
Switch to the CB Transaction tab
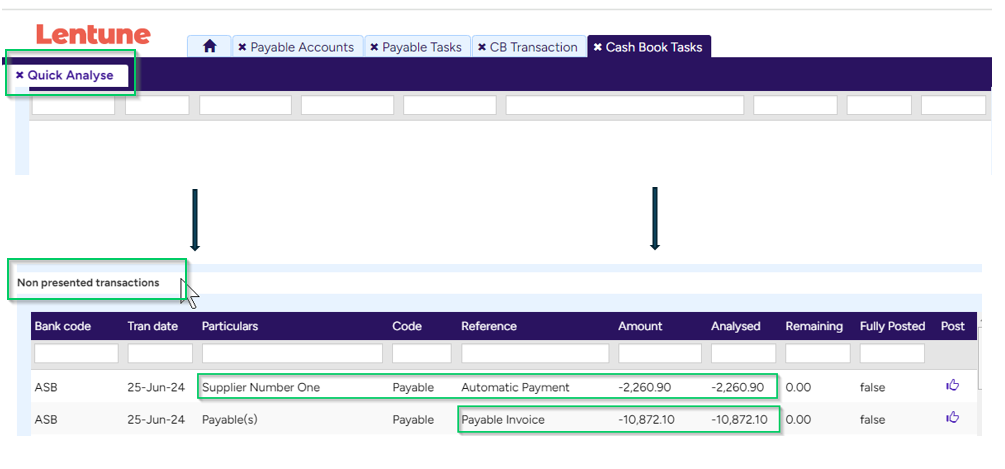pyautogui.click(x=533, y=47)
